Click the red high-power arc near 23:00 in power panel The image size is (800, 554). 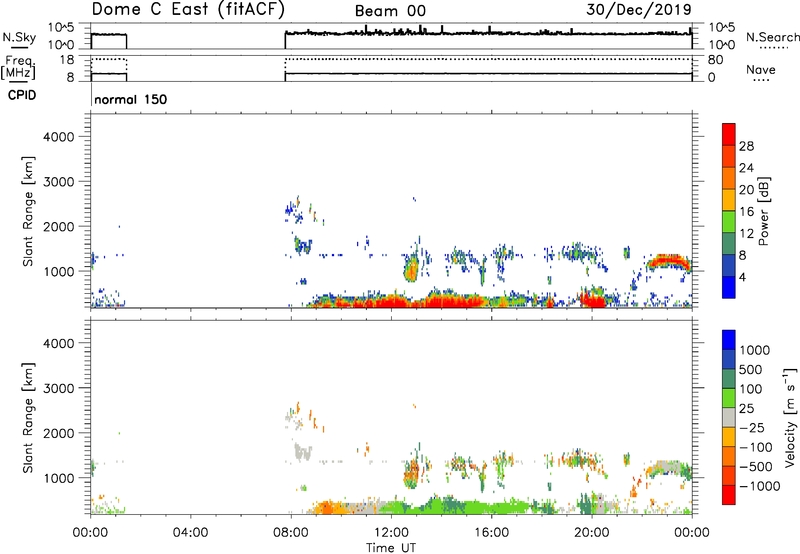coord(667,261)
